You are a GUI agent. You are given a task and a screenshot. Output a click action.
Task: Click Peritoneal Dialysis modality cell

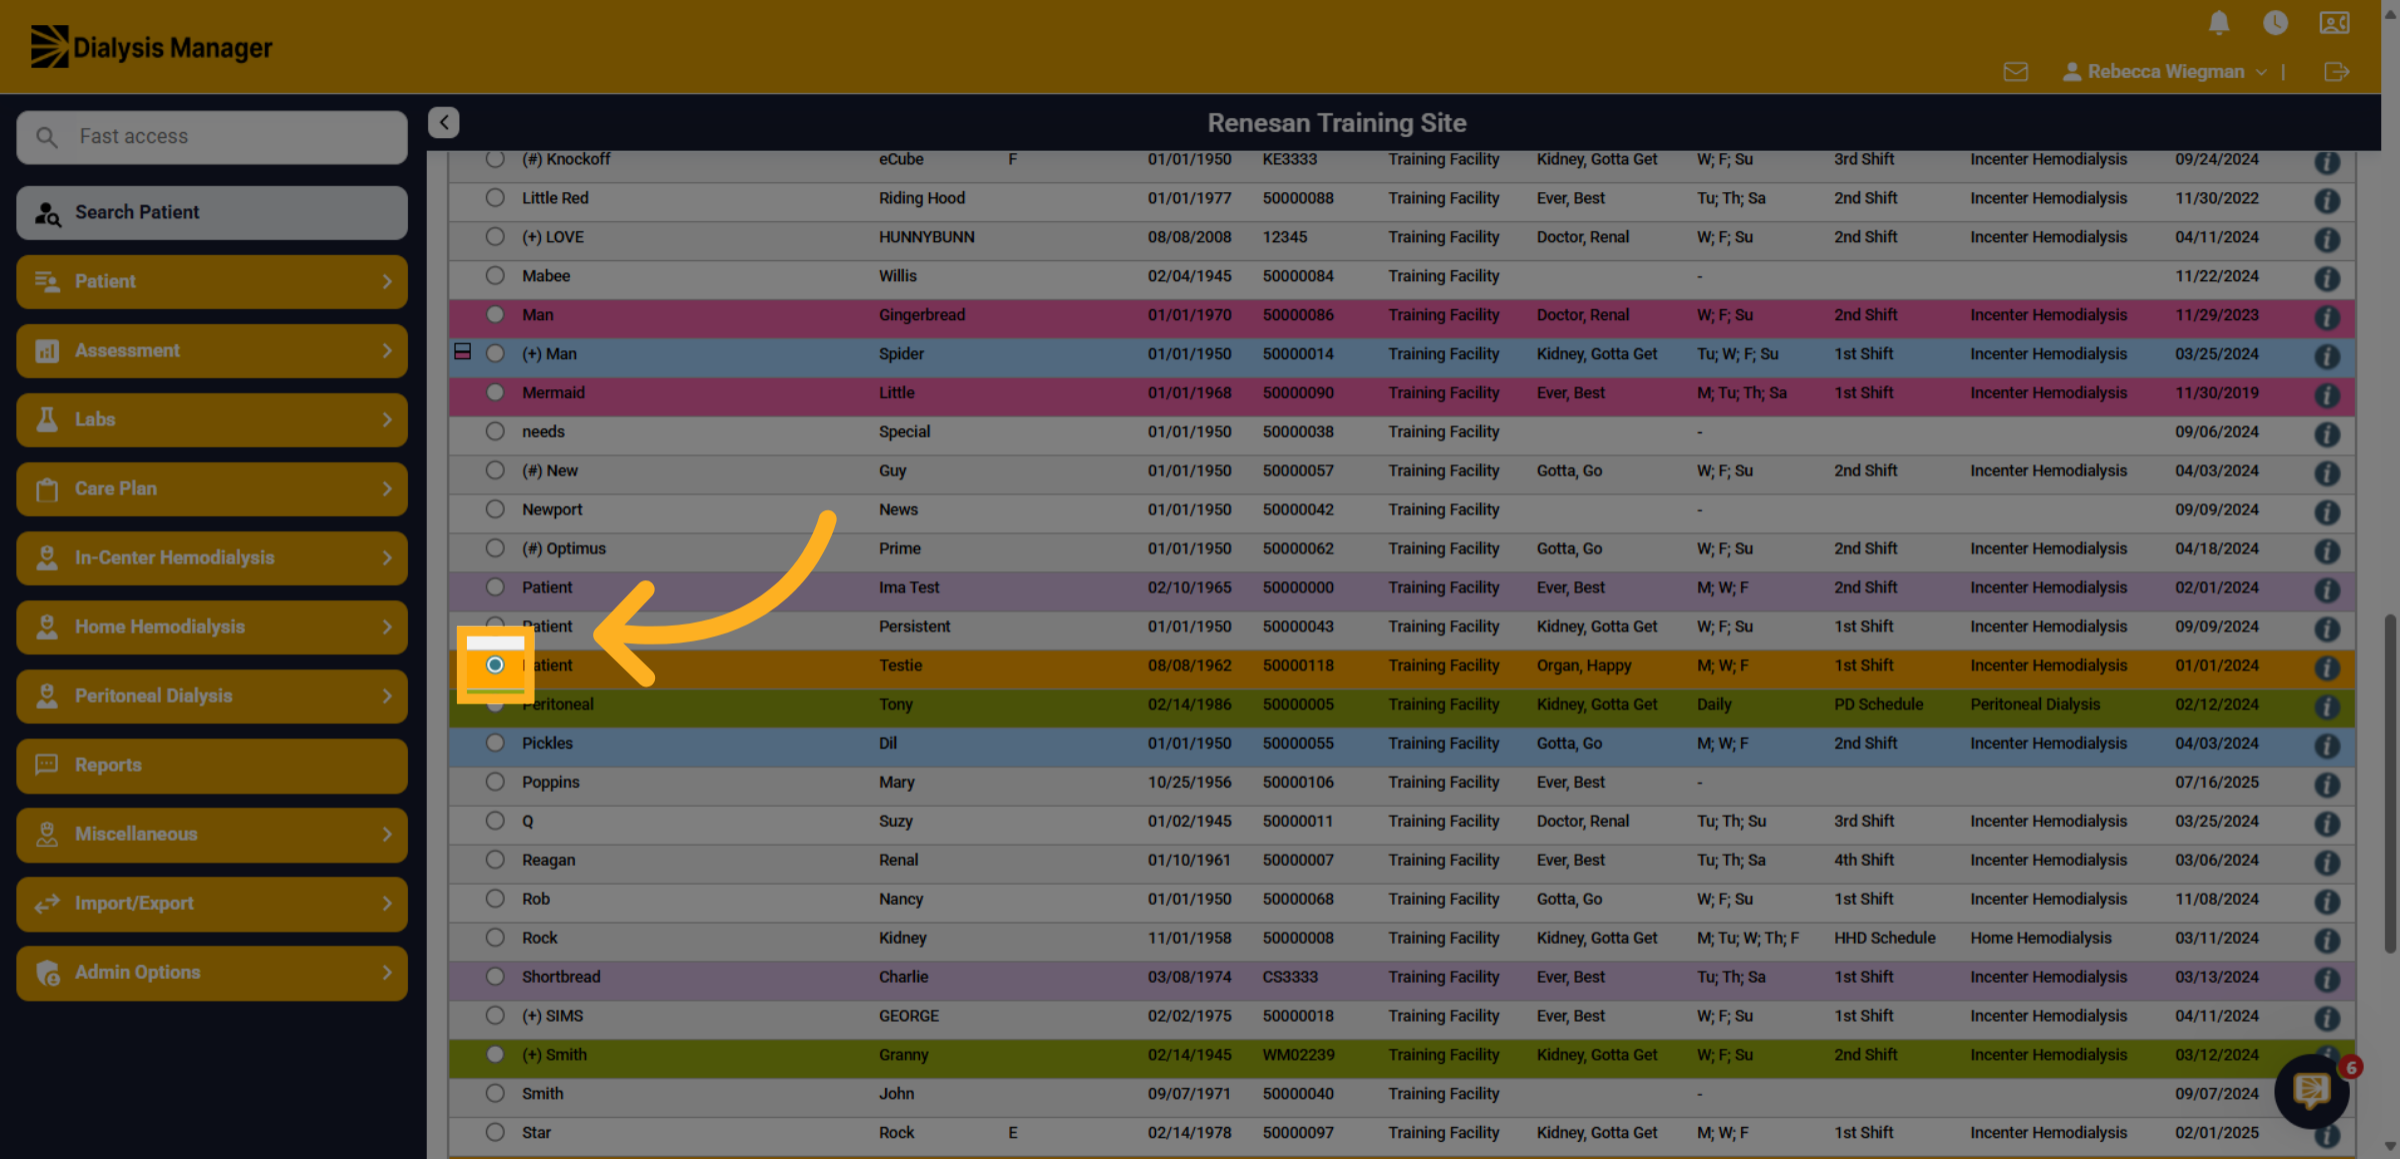[x=2035, y=704]
